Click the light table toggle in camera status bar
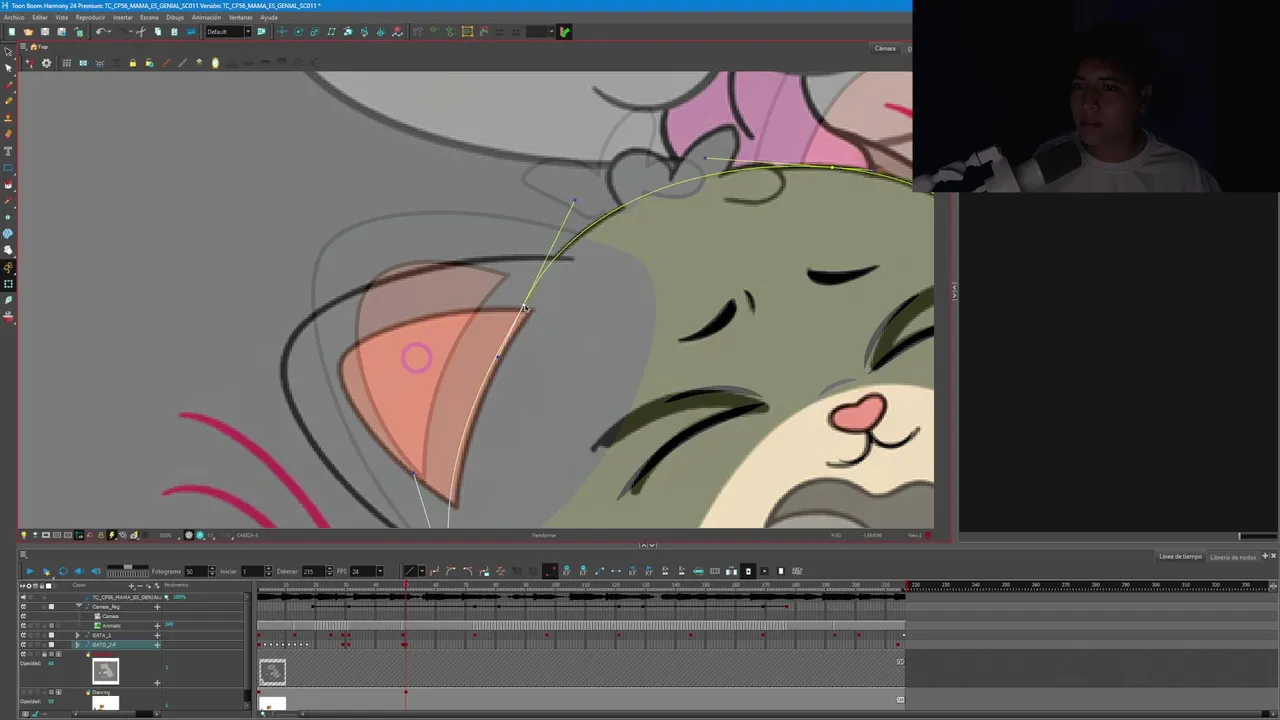This screenshot has width=1280, height=720. [x=24, y=535]
